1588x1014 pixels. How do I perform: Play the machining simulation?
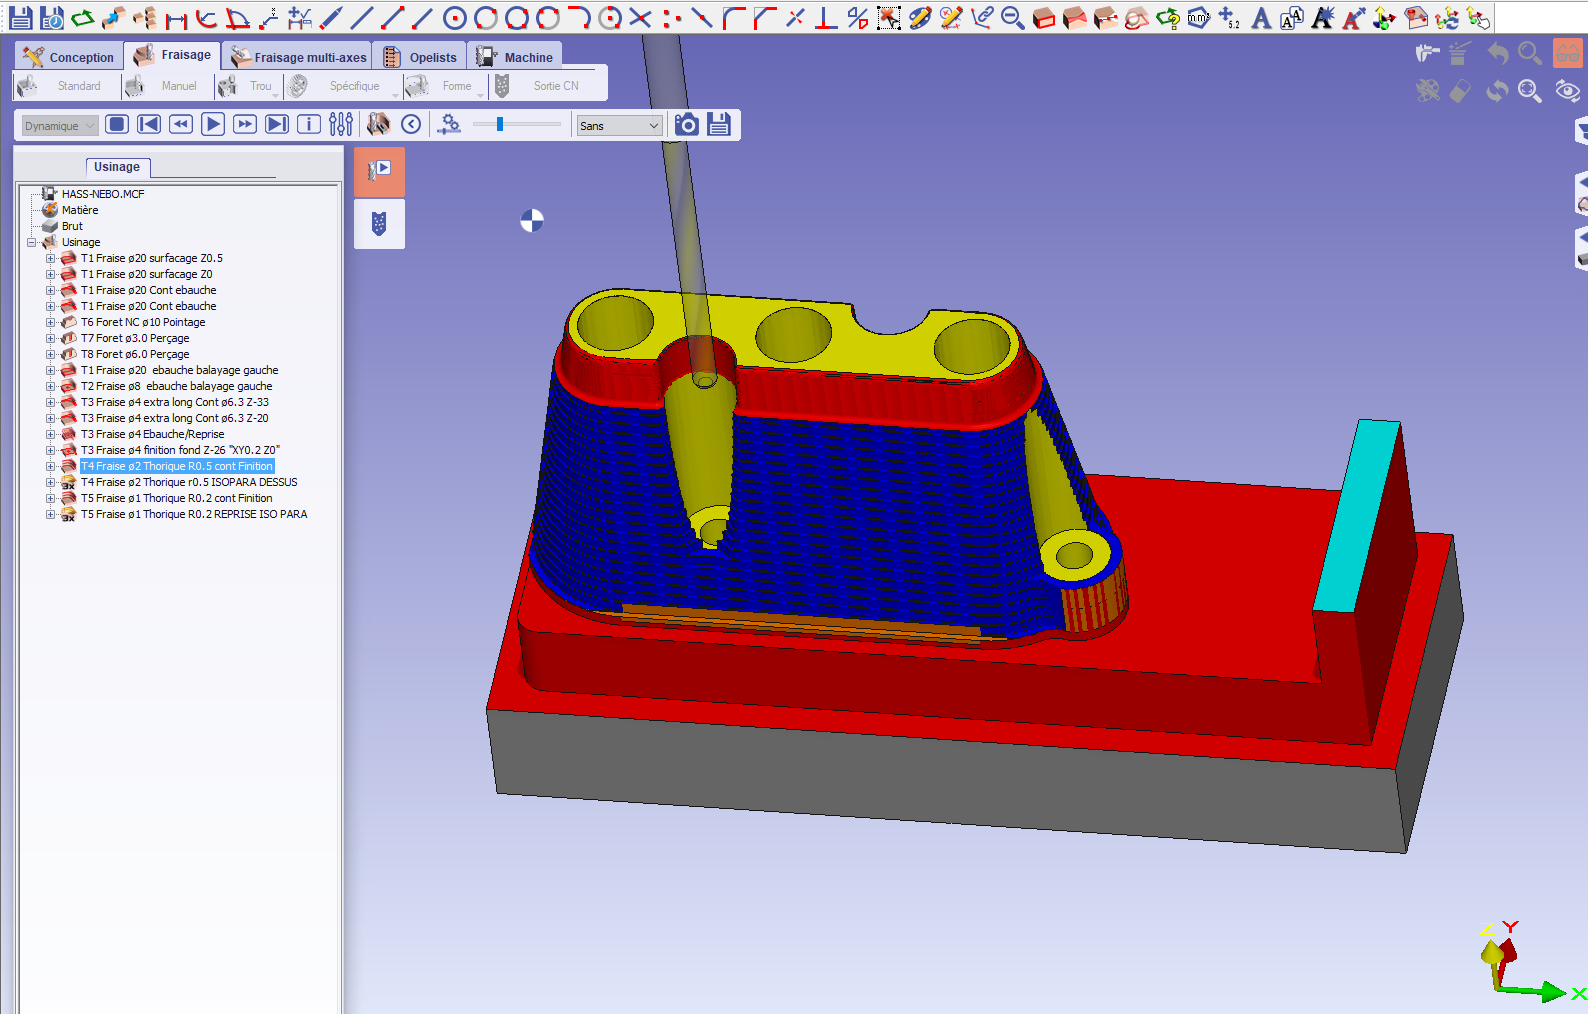click(x=213, y=124)
